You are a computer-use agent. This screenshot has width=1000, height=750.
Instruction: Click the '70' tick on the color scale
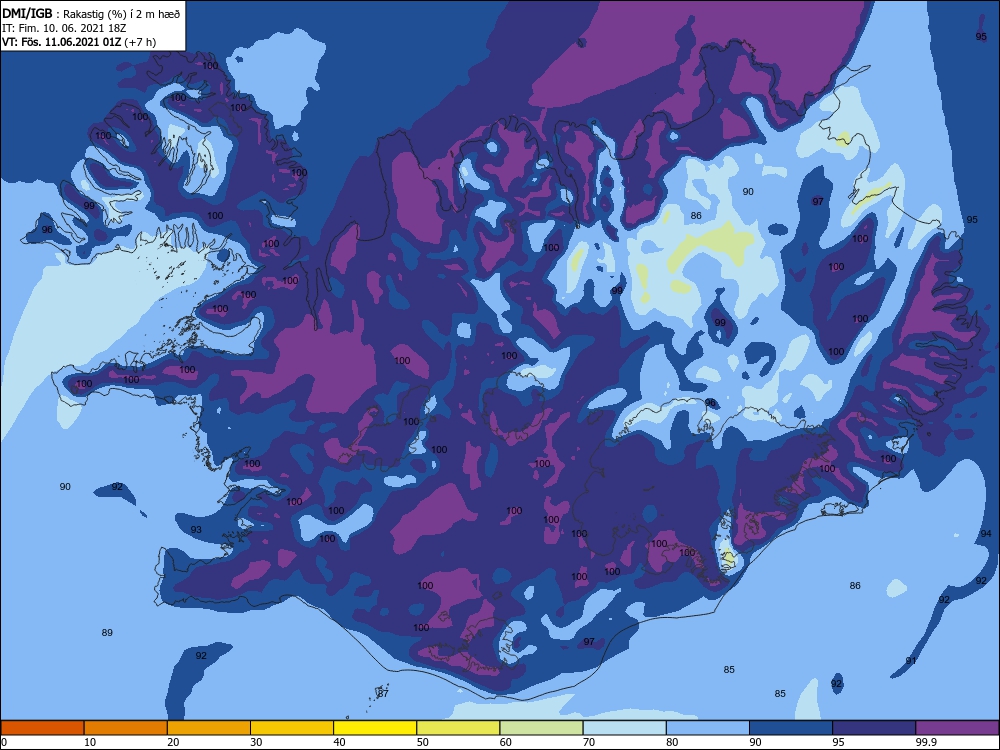coord(589,742)
